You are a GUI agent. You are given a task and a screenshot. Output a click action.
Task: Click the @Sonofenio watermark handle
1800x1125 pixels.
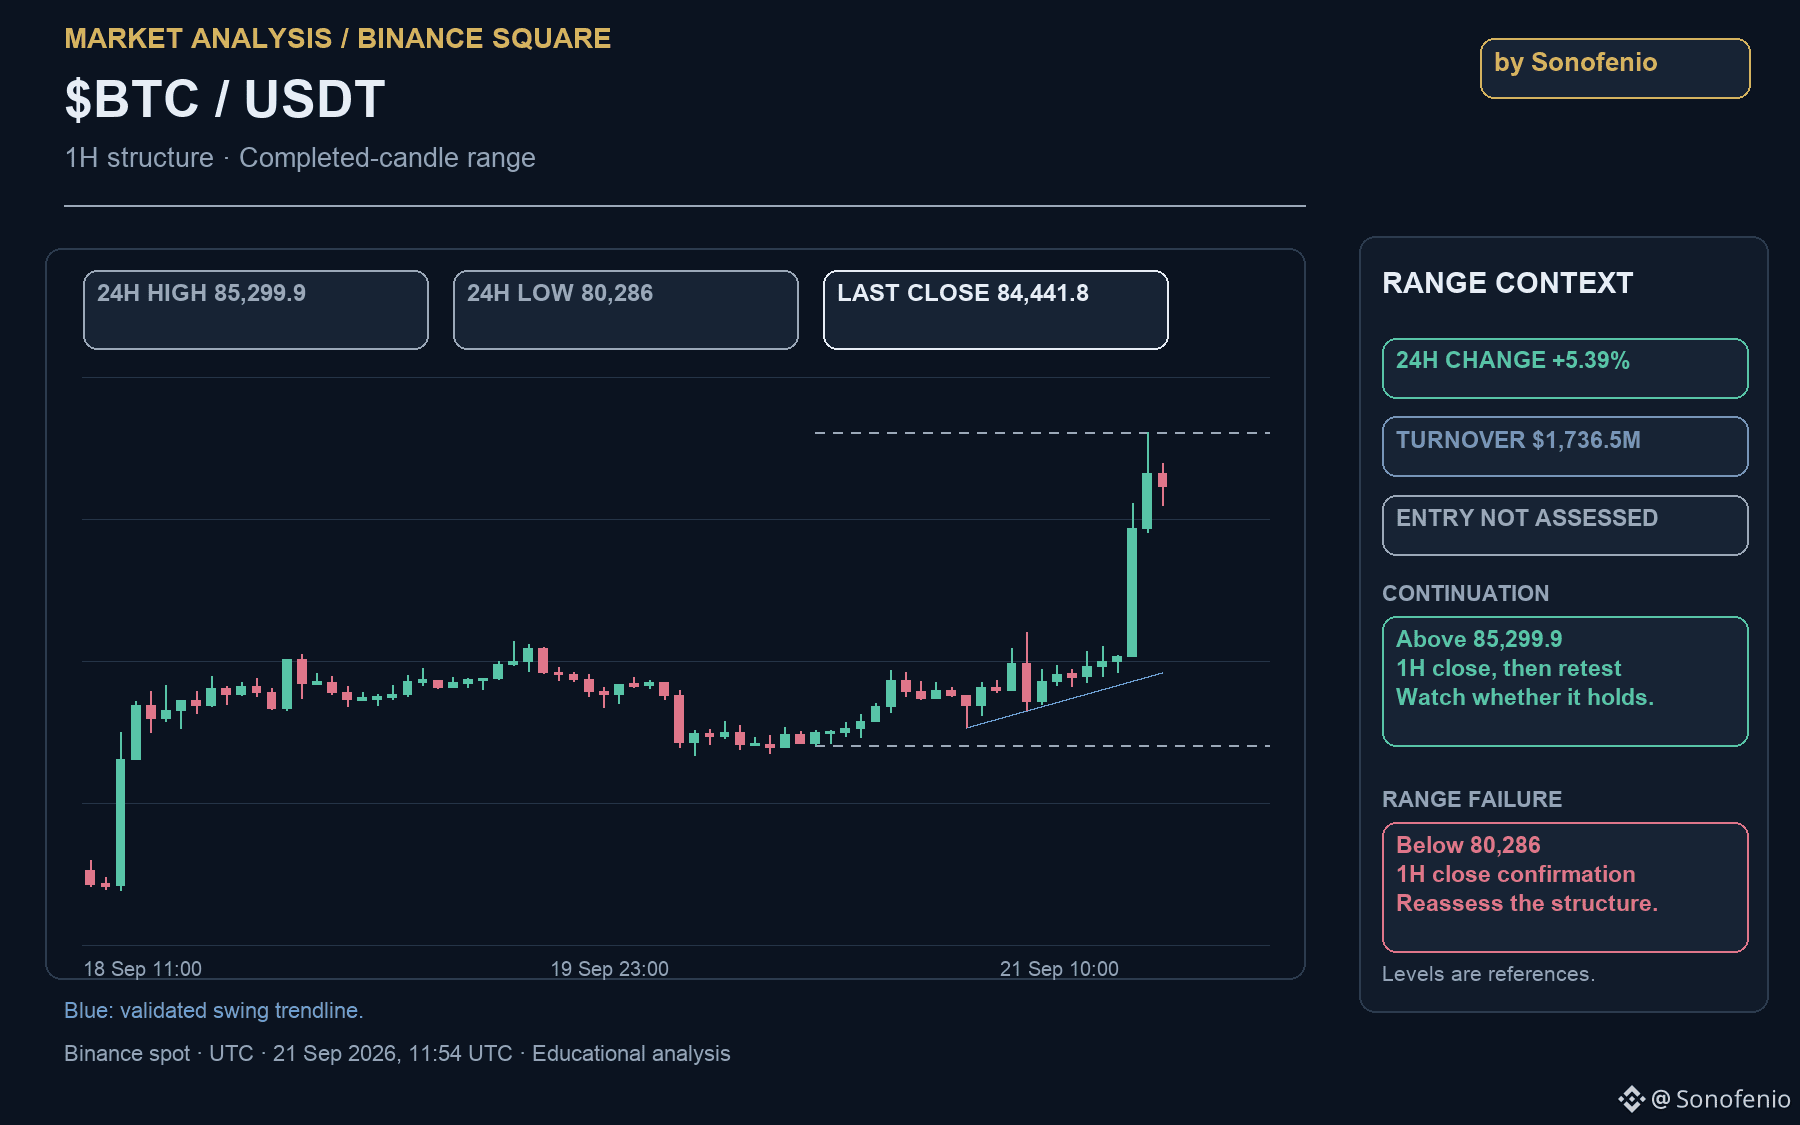tap(1721, 1099)
